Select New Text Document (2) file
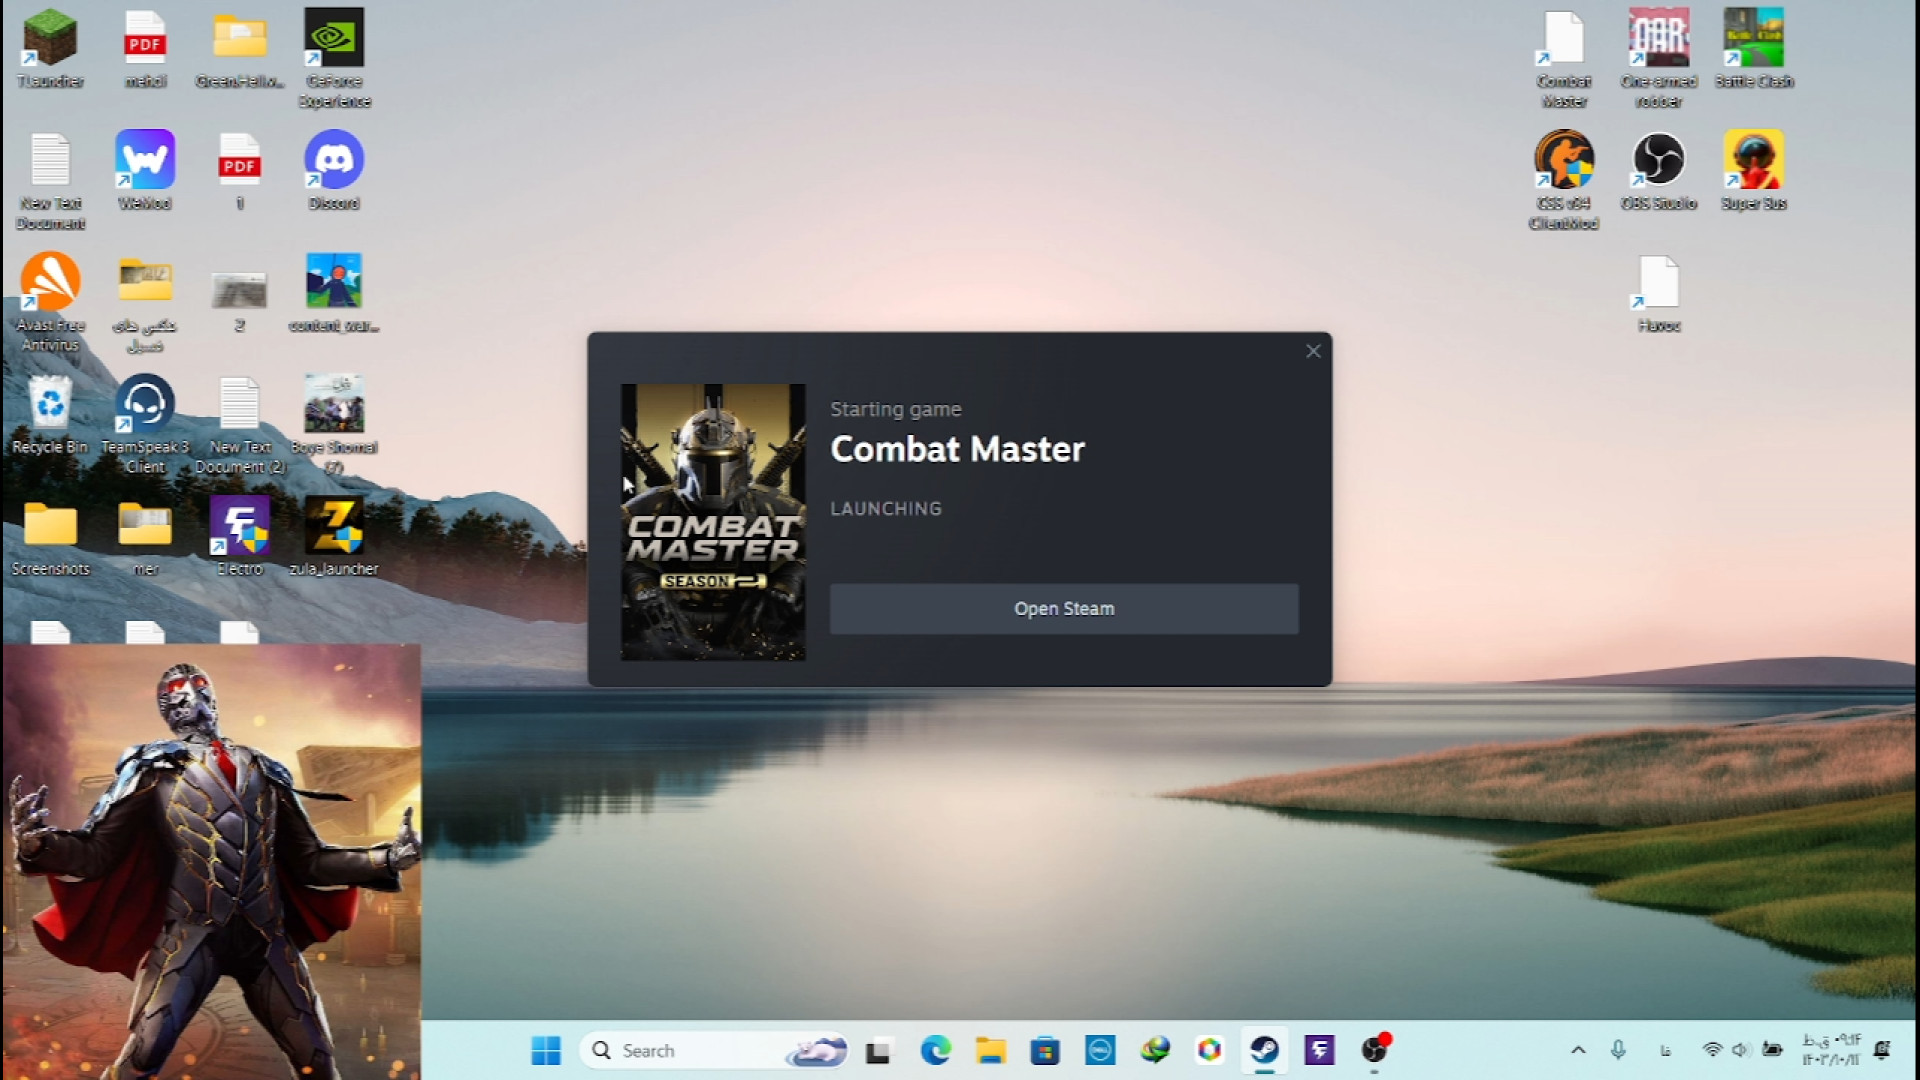Screen dimensions: 1920x1080 (240, 424)
